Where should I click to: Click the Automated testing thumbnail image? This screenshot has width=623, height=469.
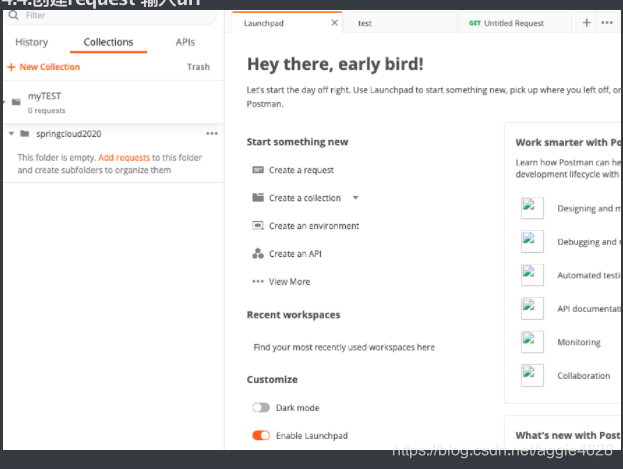pos(532,275)
